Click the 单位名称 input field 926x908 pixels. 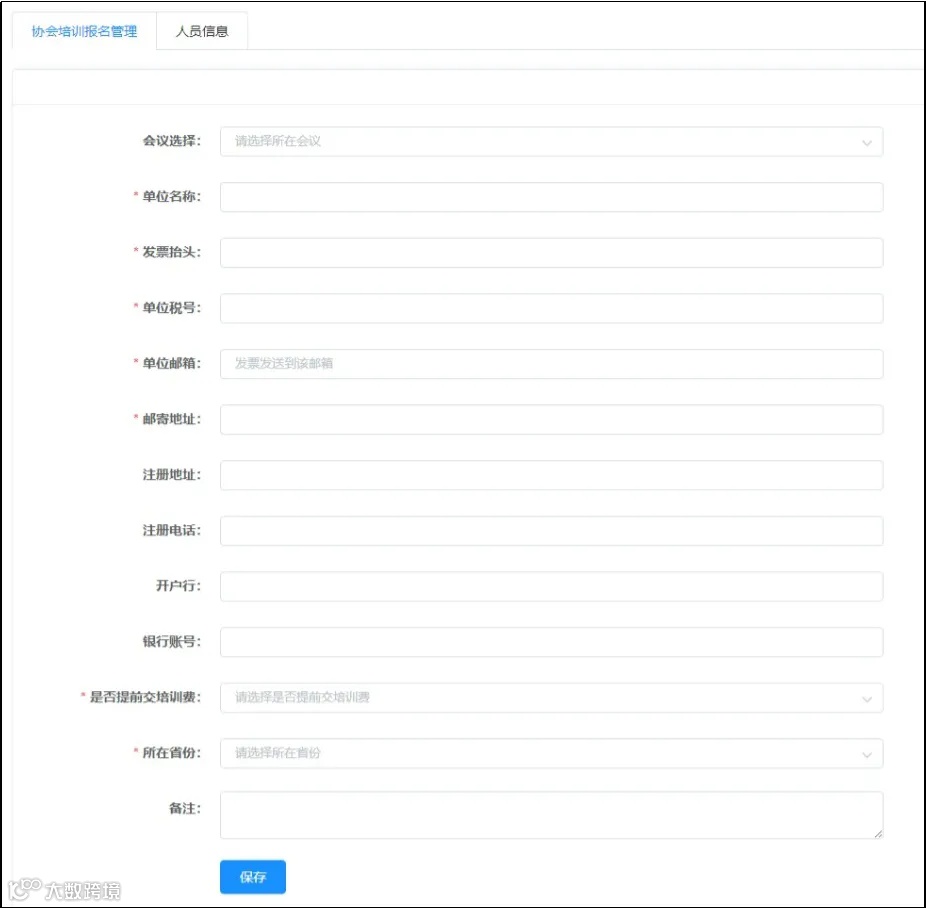pyautogui.click(x=552, y=197)
